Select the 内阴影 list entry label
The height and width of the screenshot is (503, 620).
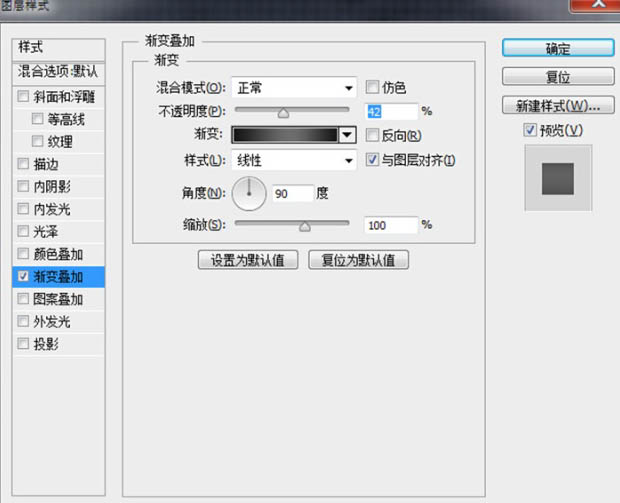tap(52, 186)
